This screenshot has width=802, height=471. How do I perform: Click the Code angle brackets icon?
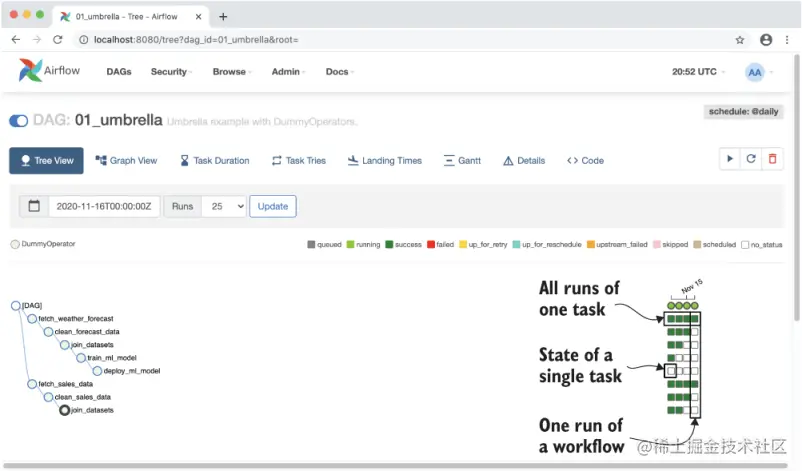pyautogui.click(x=572, y=161)
